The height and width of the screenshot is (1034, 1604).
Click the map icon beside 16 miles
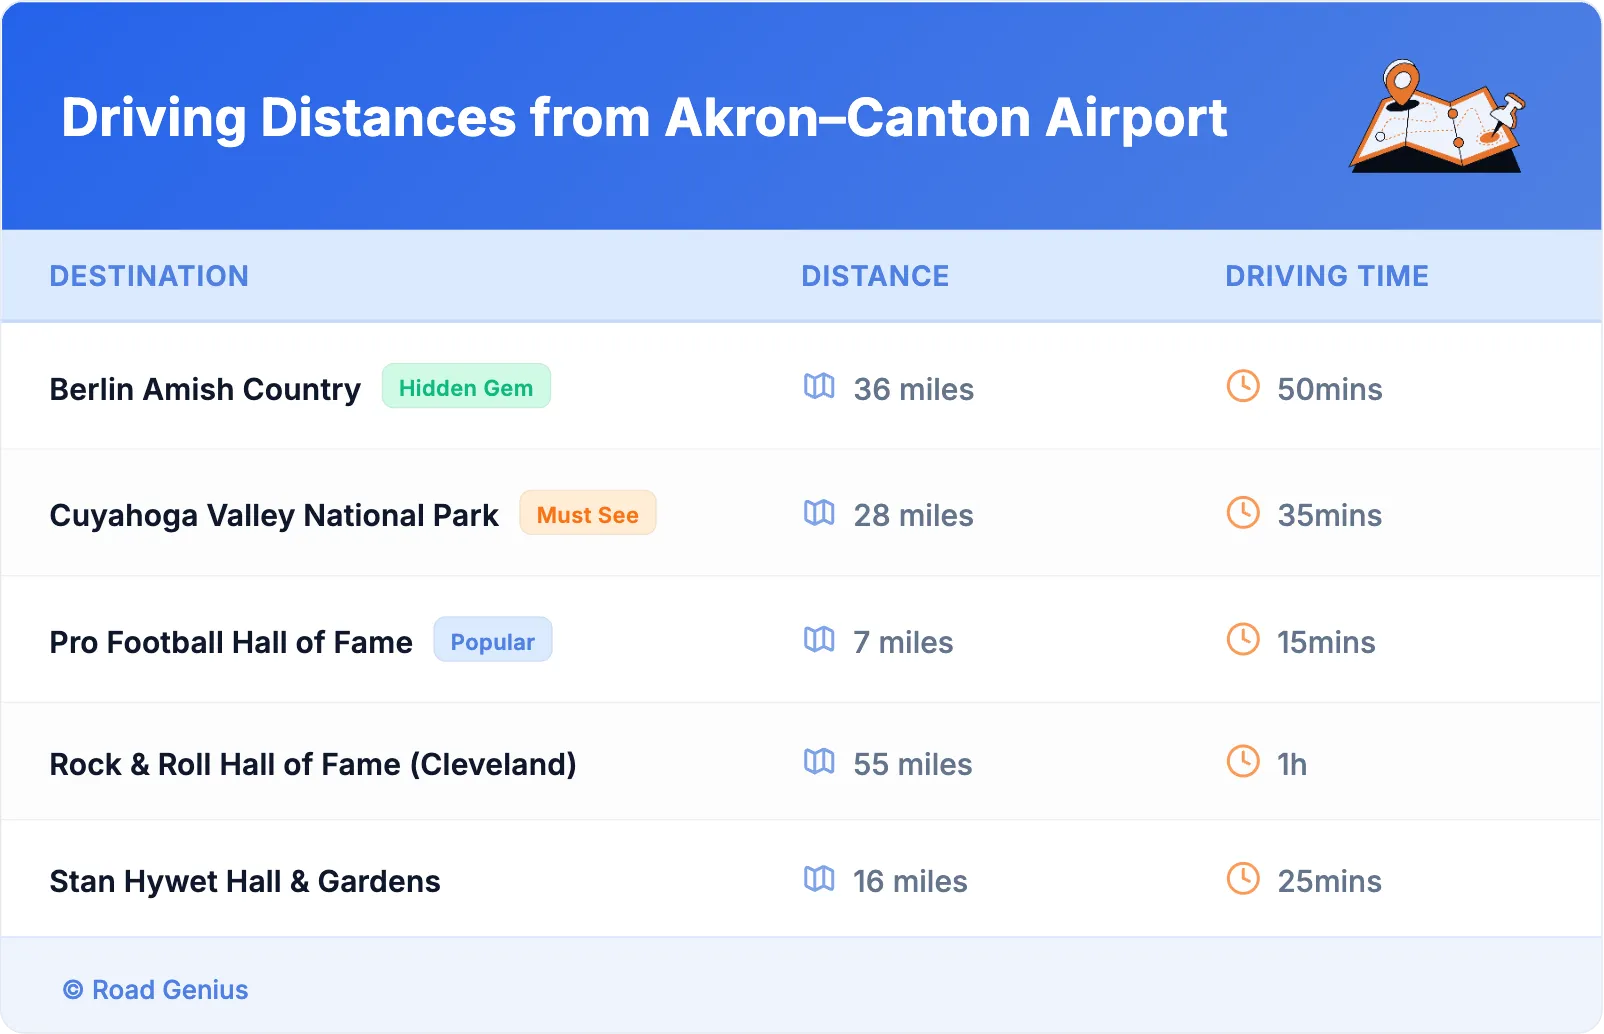819,879
